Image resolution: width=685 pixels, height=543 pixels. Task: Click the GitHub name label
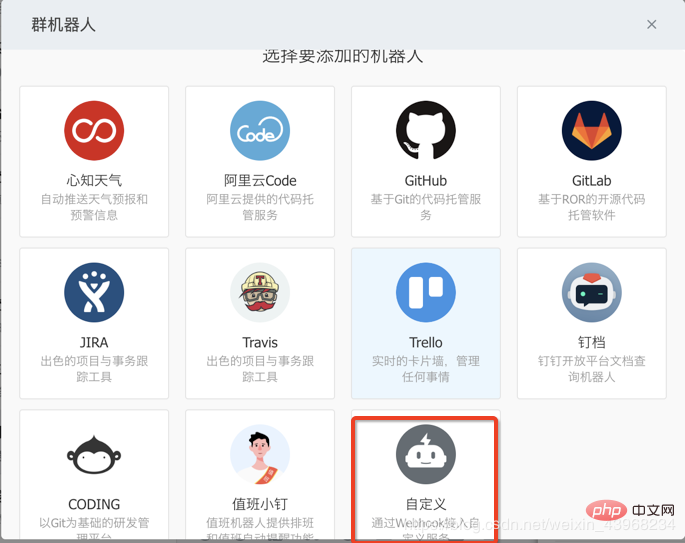[x=426, y=180]
